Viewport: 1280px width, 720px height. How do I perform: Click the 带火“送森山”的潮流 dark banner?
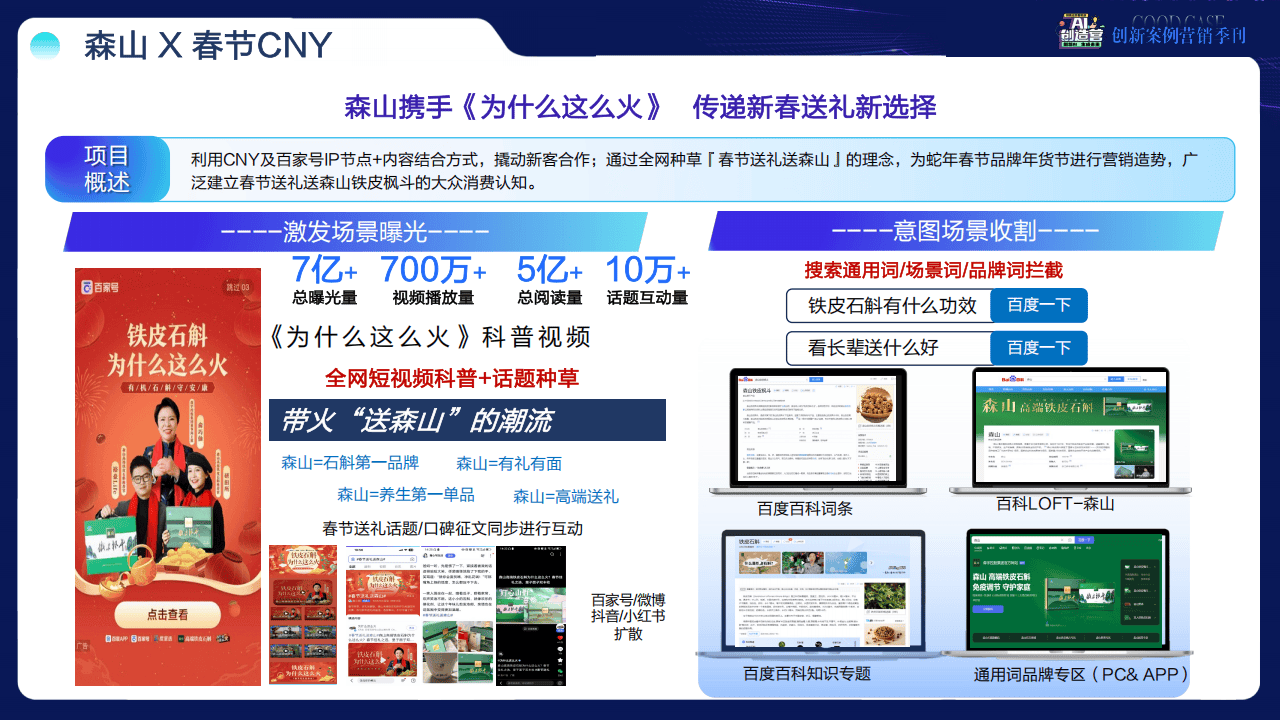pyautogui.click(x=467, y=420)
